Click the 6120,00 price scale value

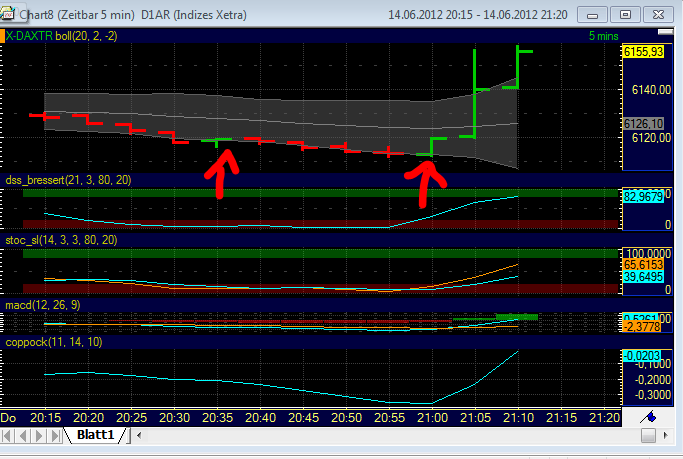coord(651,138)
